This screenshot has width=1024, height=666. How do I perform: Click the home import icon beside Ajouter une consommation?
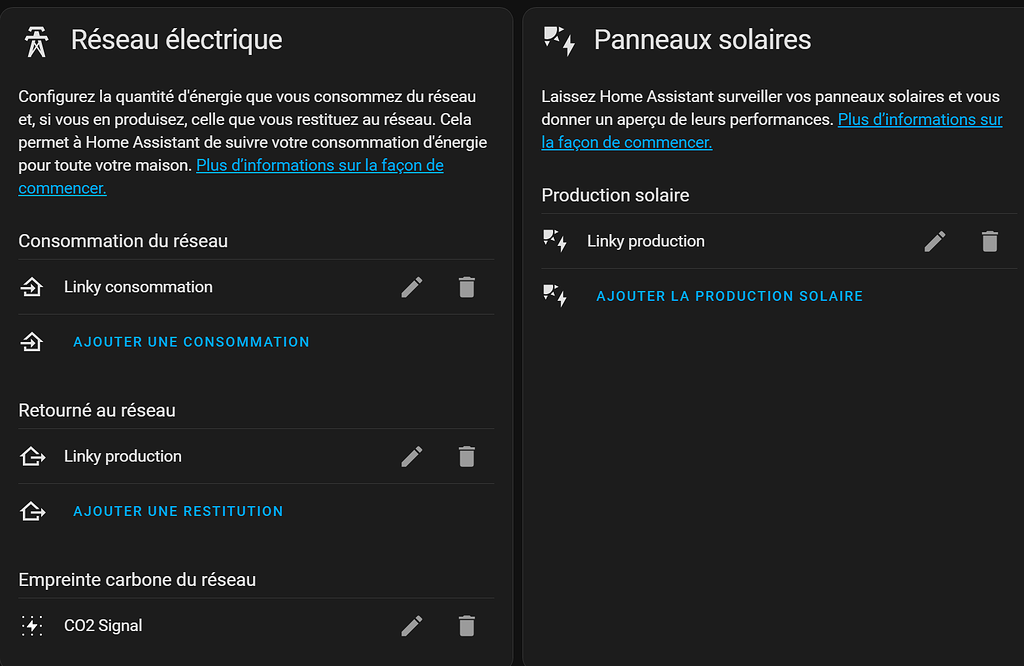[x=32, y=342]
